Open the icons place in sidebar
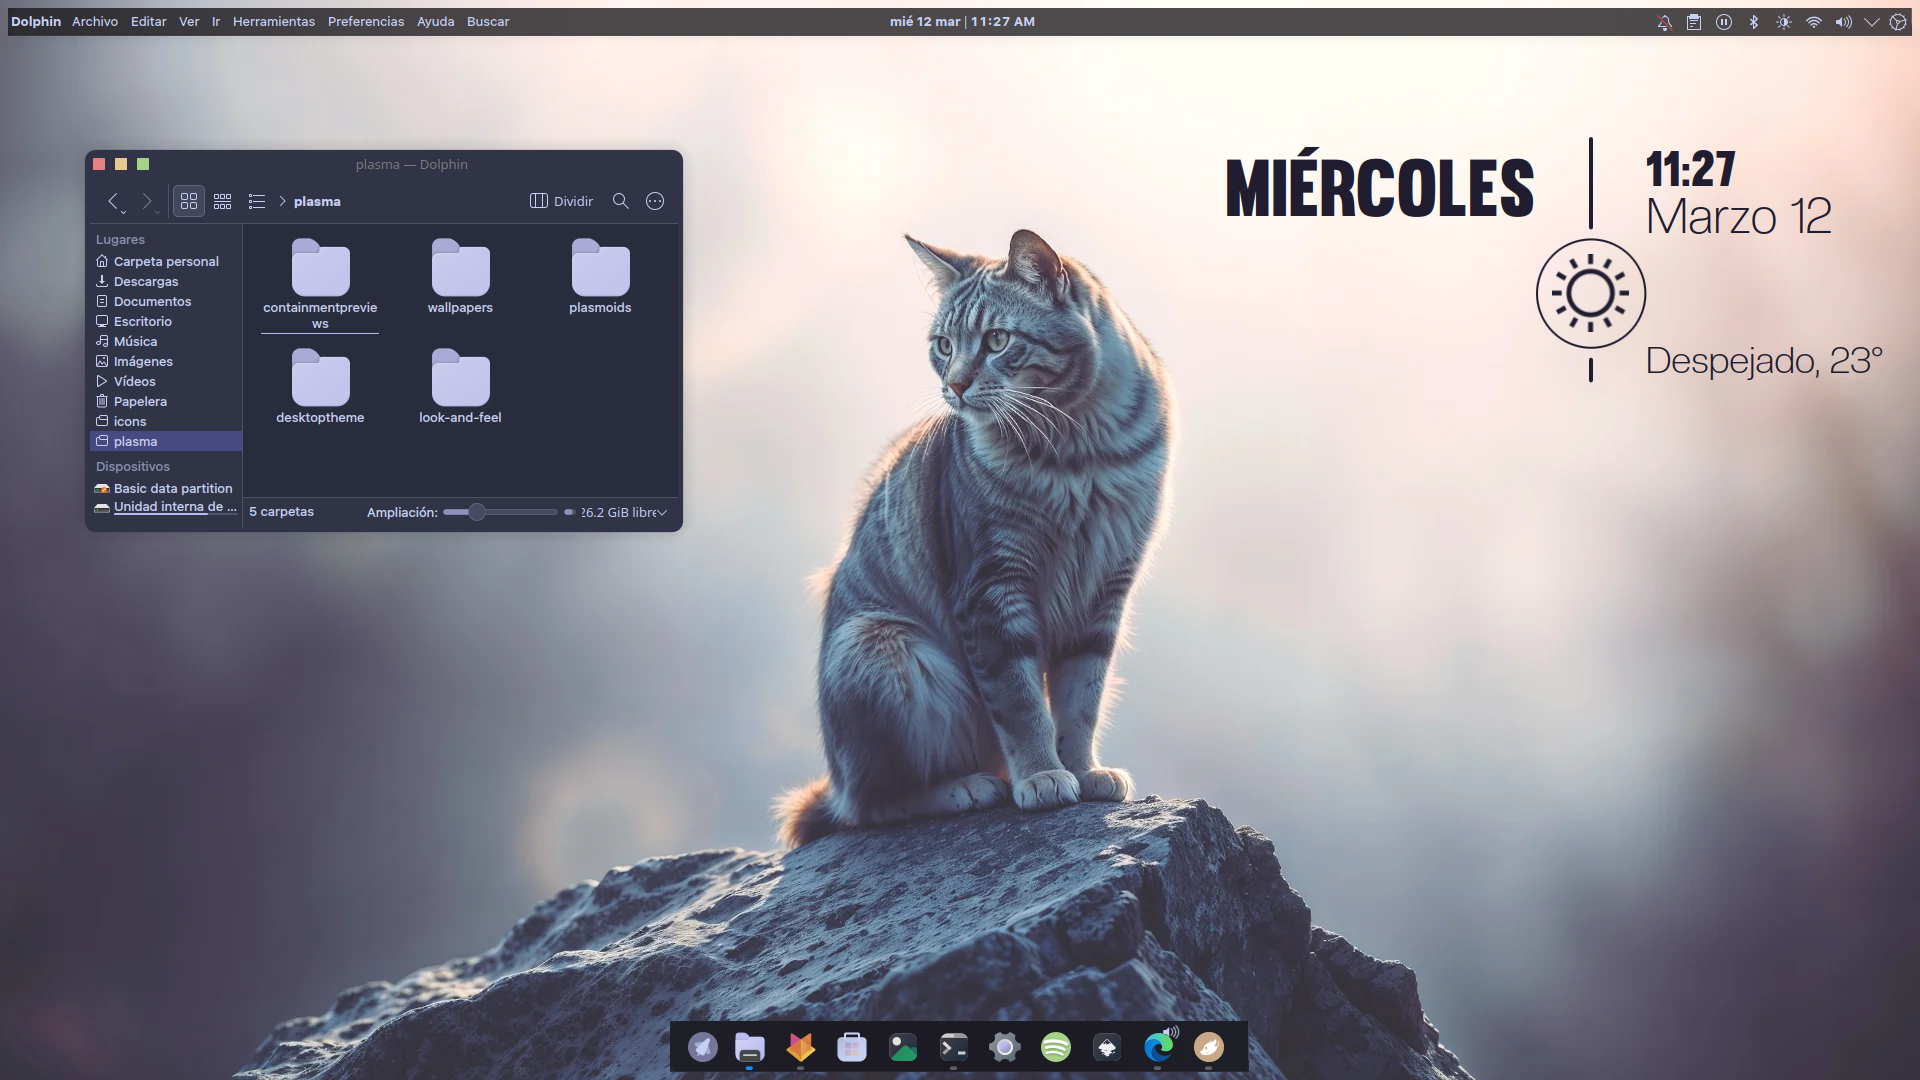This screenshot has width=1920, height=1080. [166, 421]
